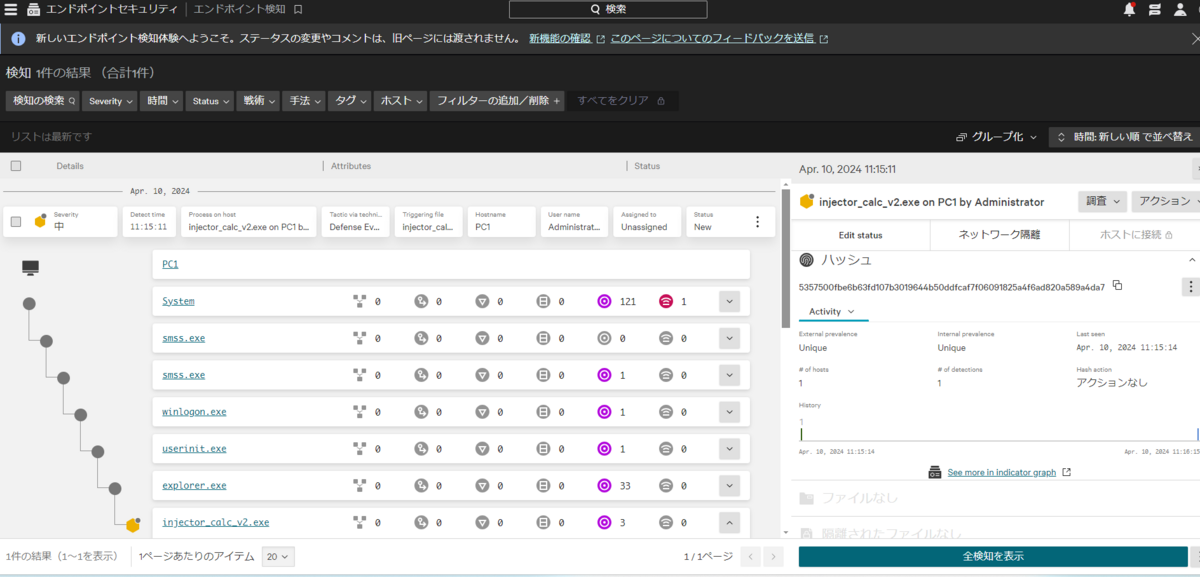Open the three-dot menu beside the hash
The width and height of the screenshot is (1200, 577).
pyautogui.click(x=1190, y=287)
